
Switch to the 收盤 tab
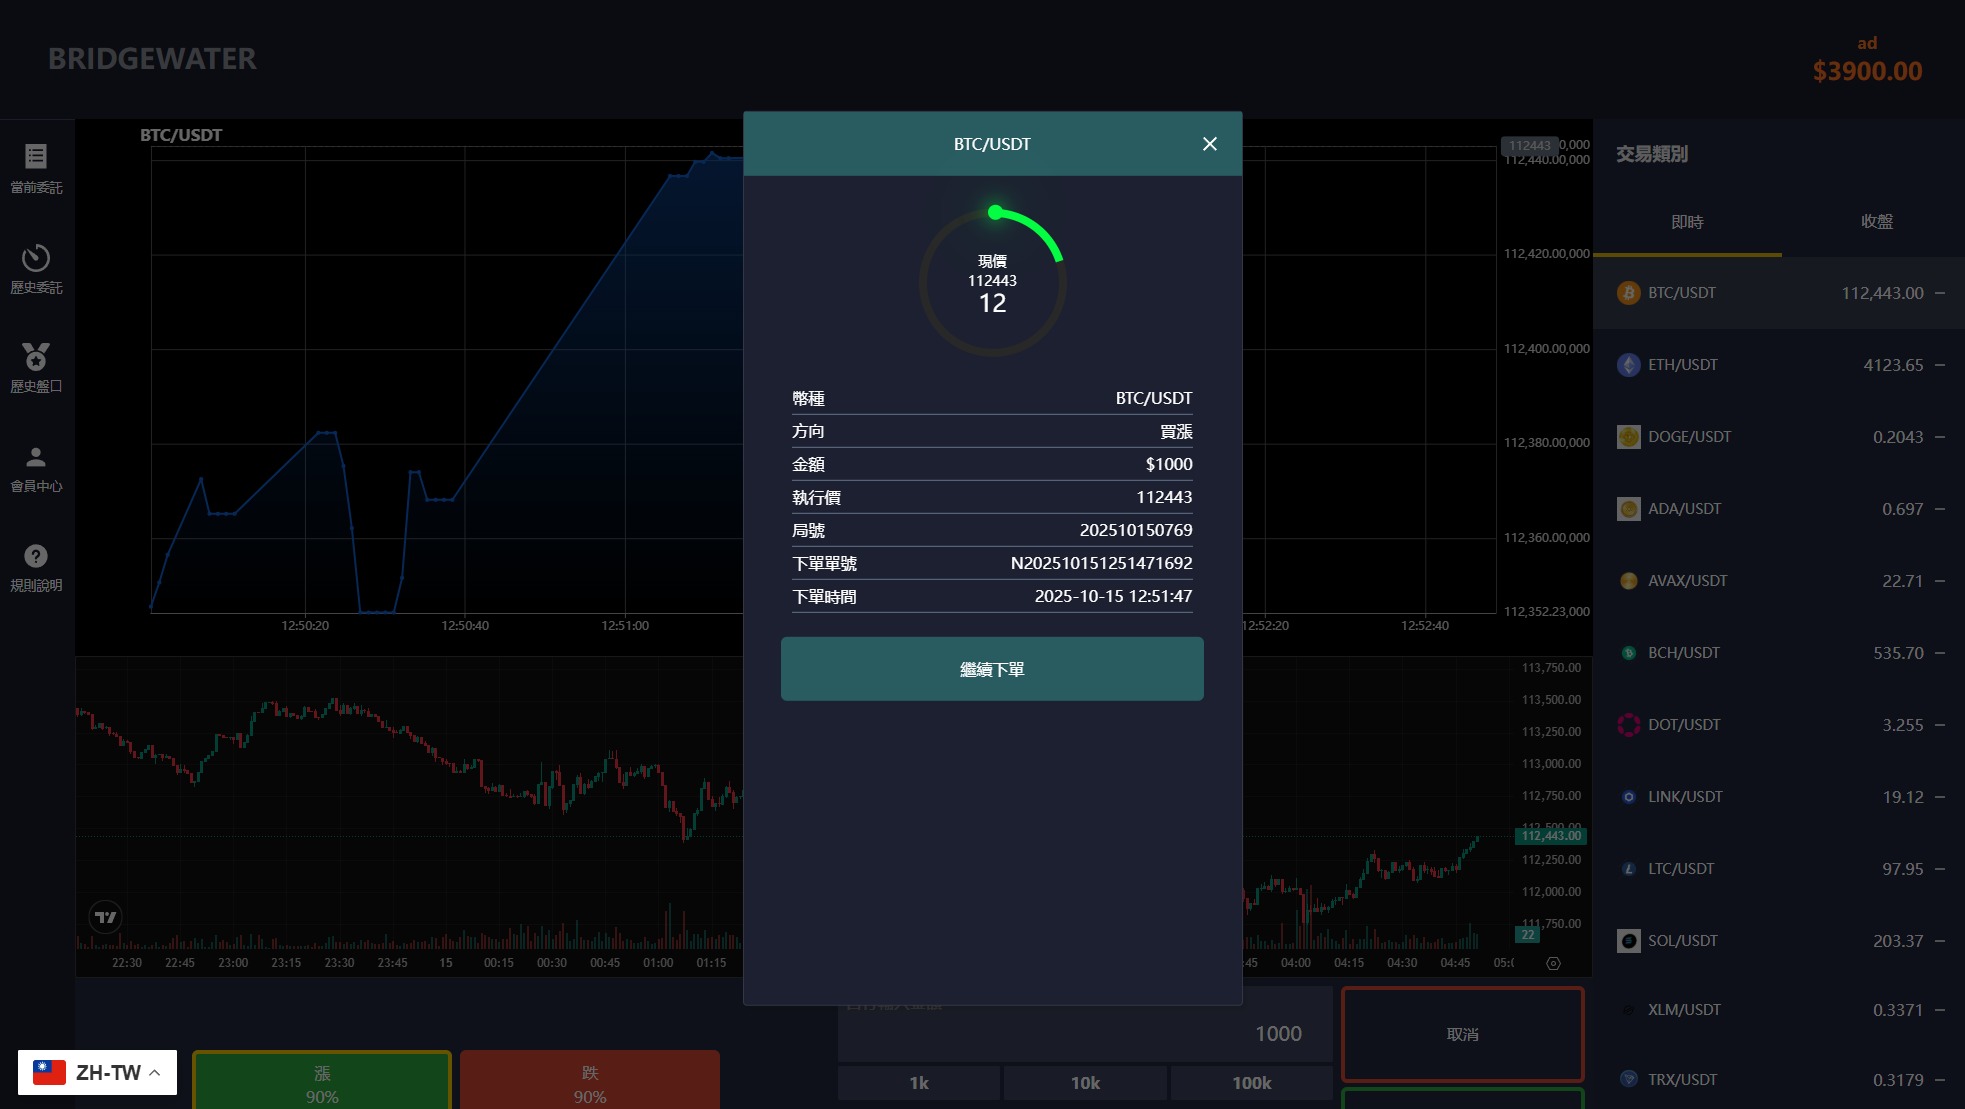coord(1878,222)
